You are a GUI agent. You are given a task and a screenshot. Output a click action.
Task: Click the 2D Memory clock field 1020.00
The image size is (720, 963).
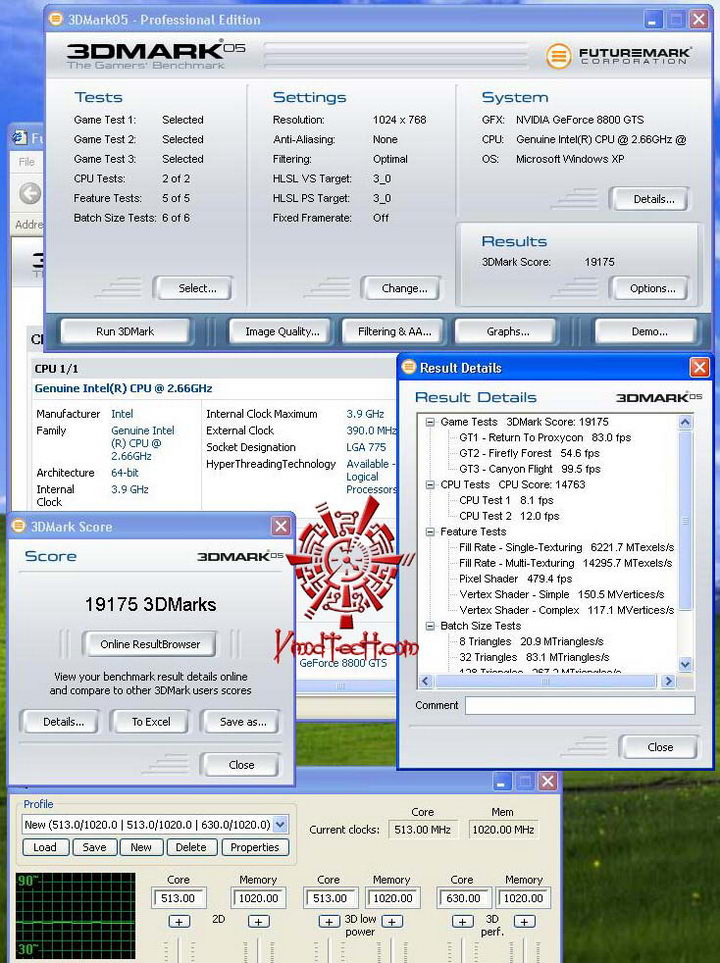pos(259,898)
